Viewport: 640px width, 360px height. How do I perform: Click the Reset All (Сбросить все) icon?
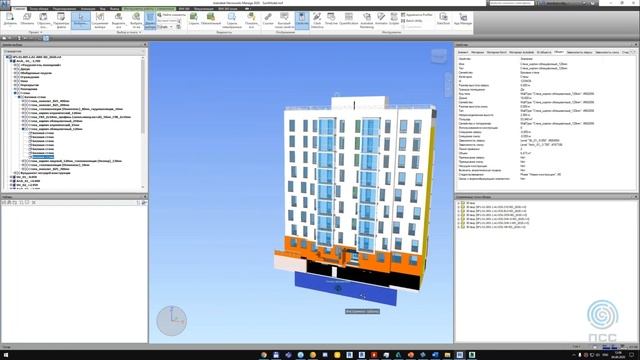pyautogui.click(x=44, y=19)
